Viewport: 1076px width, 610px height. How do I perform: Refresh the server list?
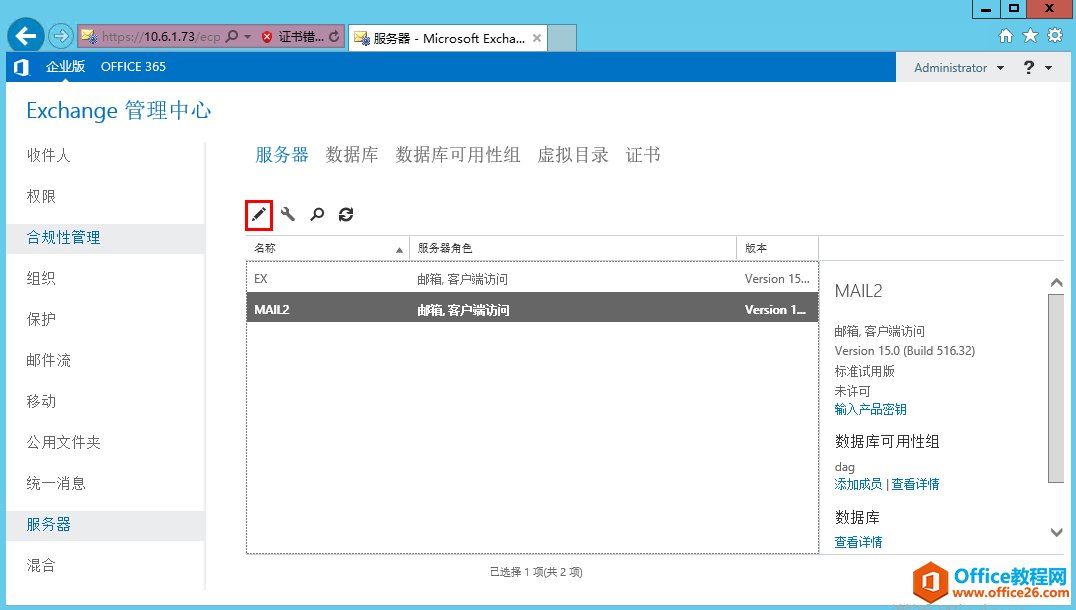pyautogui.click(x=345, y=214)
